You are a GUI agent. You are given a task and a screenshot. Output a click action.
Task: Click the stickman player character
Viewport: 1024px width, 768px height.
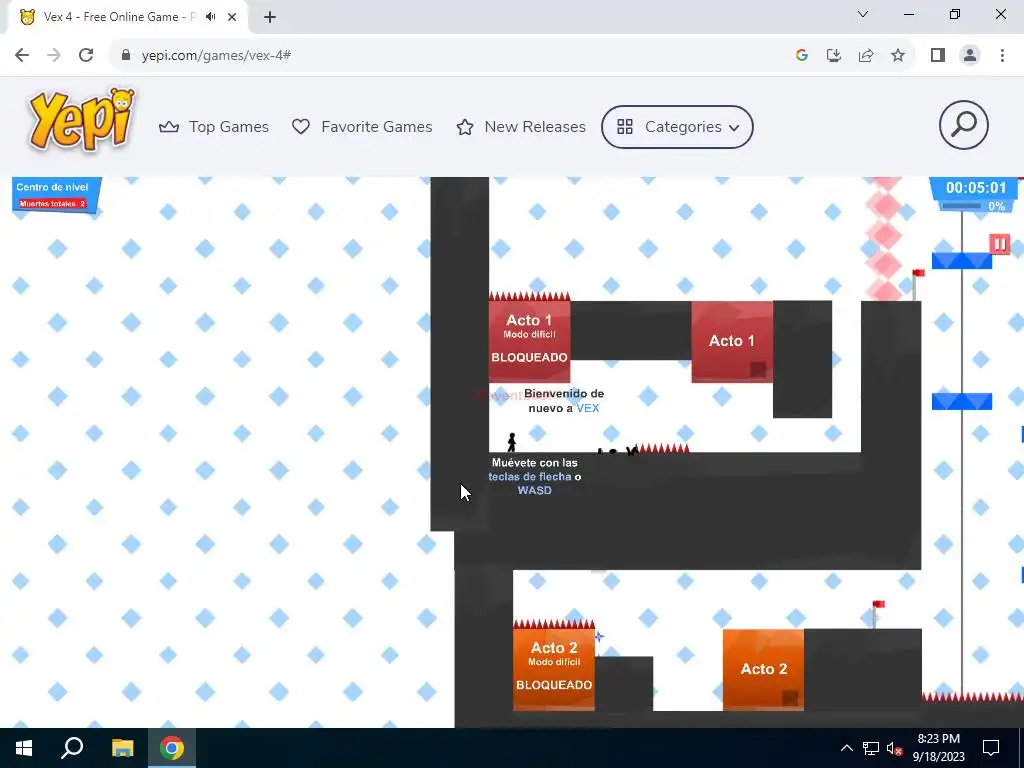point(511,442)
